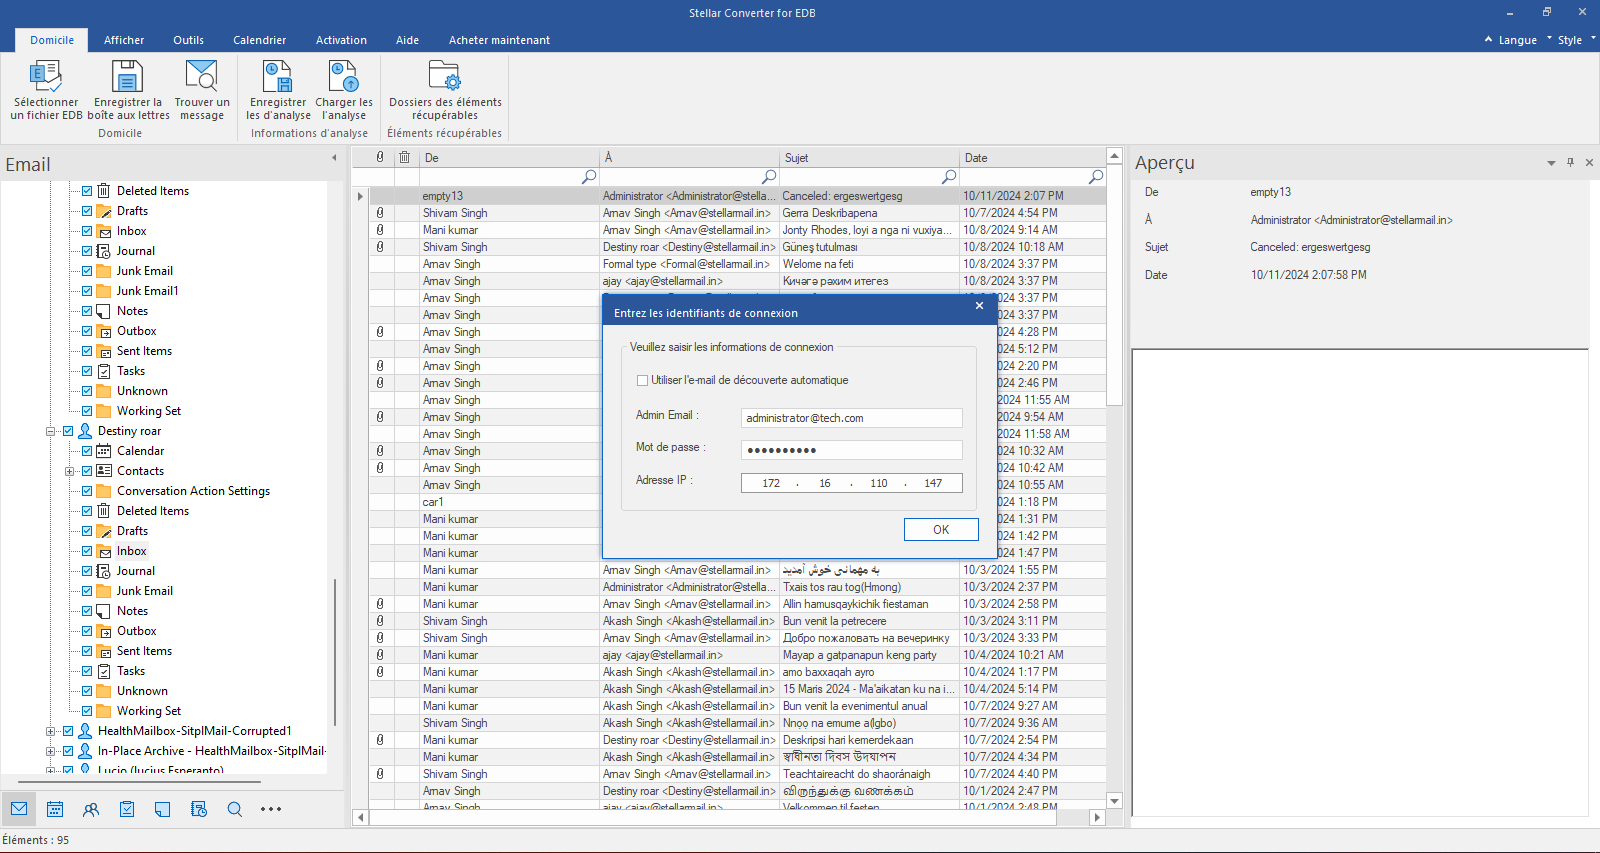
Task: Expand In-Place Archive node
Action: coord(50,751)
